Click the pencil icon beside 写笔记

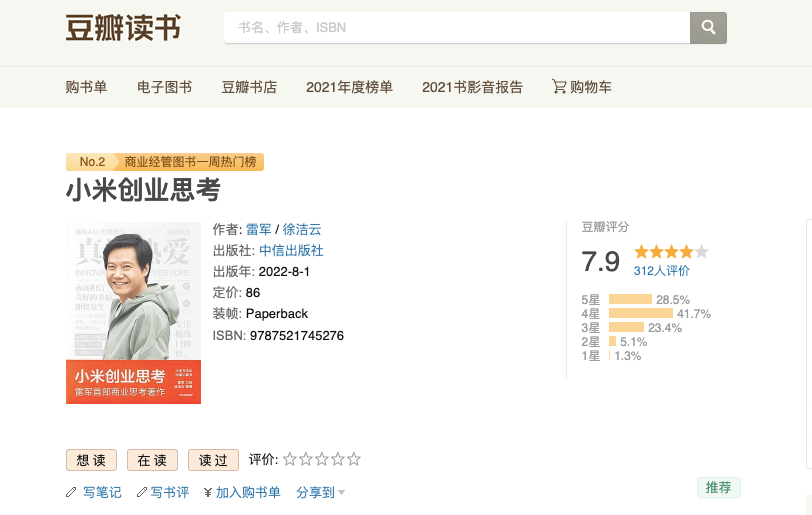pos(71,492)
